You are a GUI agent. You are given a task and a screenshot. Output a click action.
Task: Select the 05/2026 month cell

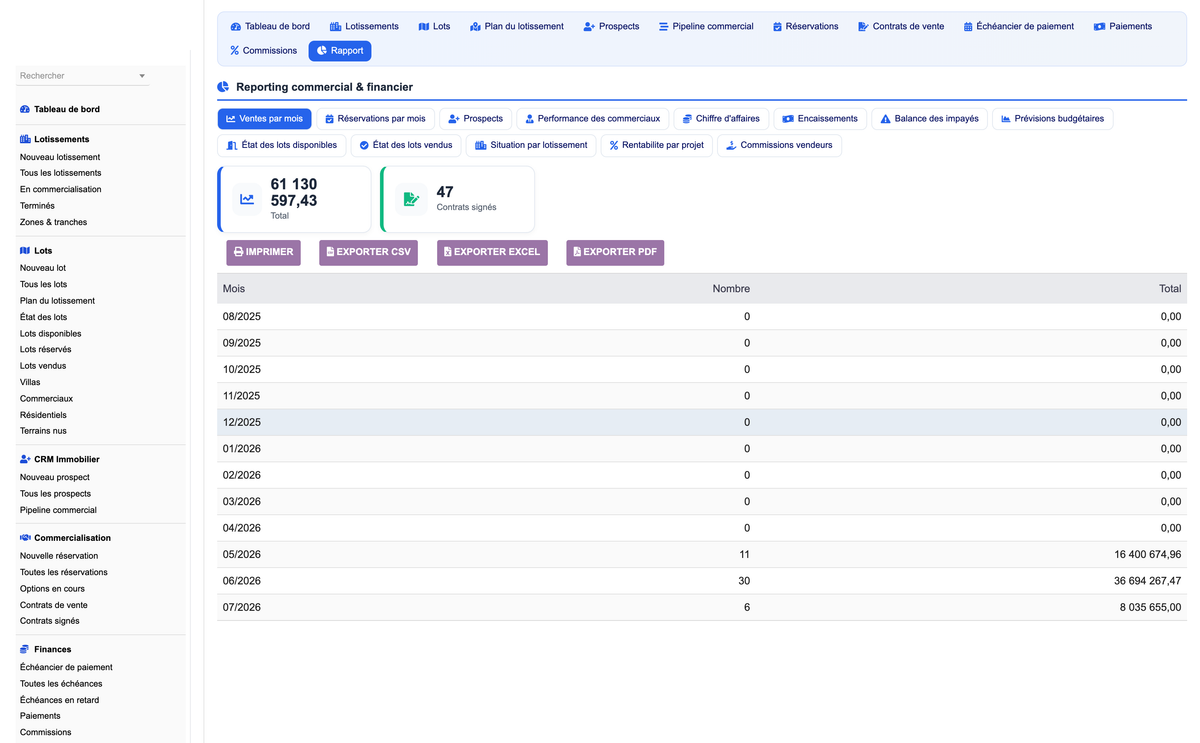click(x=242, y=554)
